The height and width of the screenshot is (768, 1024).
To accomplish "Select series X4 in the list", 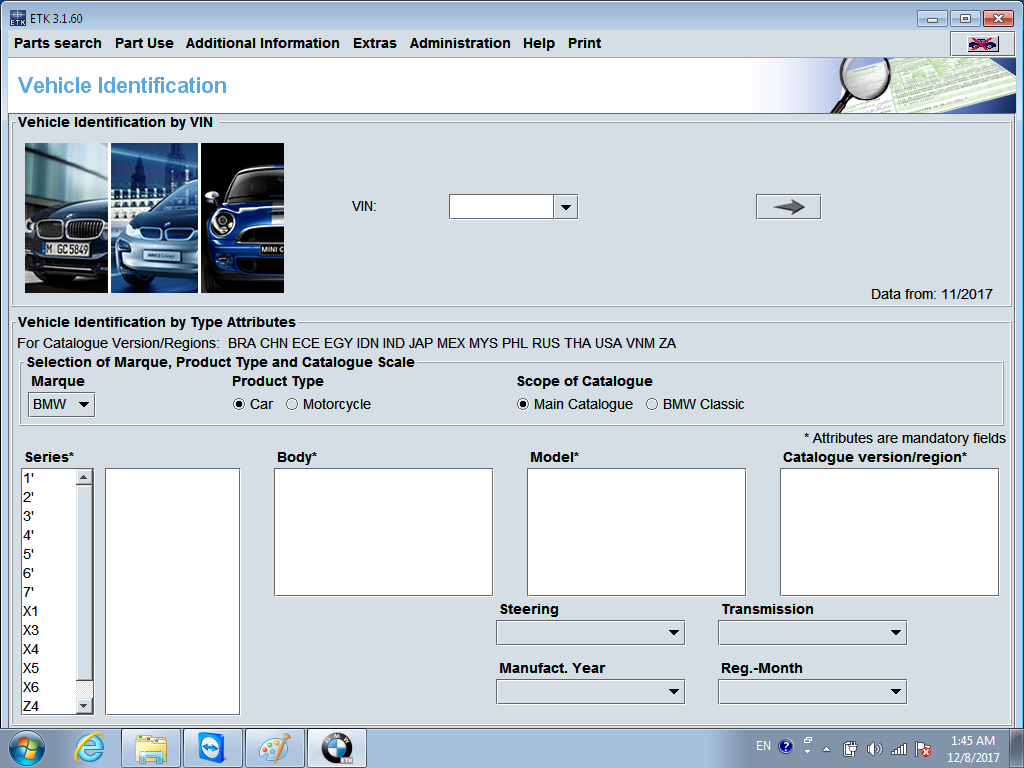I will 49,649.
